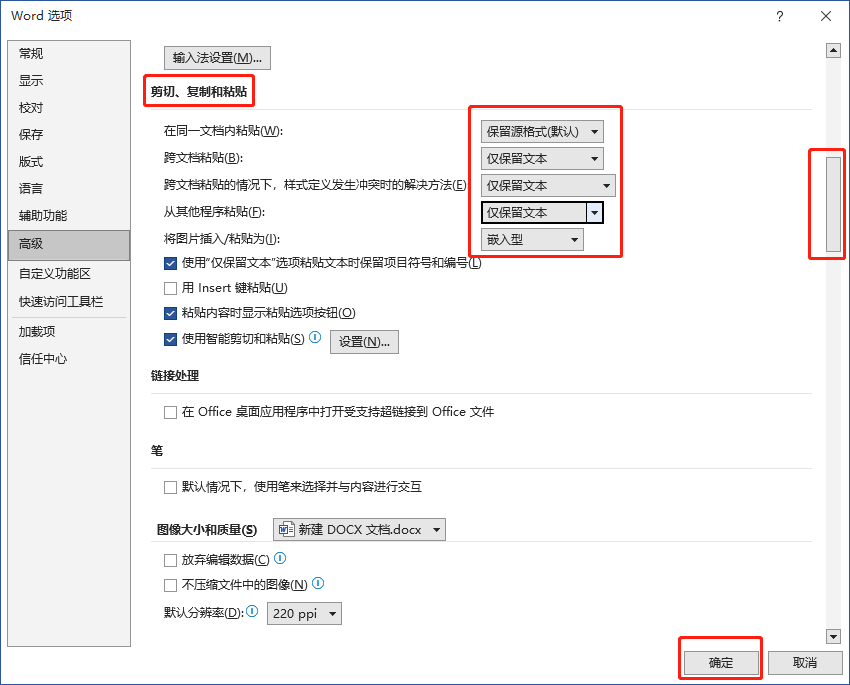Click info icon next to 不压缩文件中的图像
This screenshot has width=850, height=685.
pos(319,583)
